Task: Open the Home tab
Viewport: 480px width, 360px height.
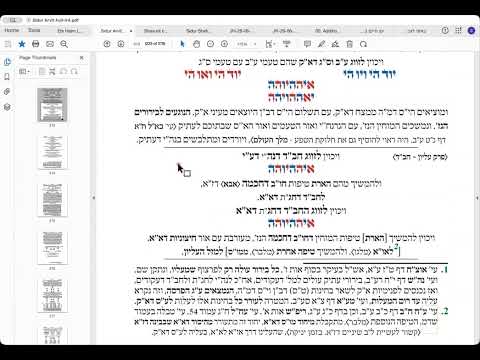Action: 12,30
